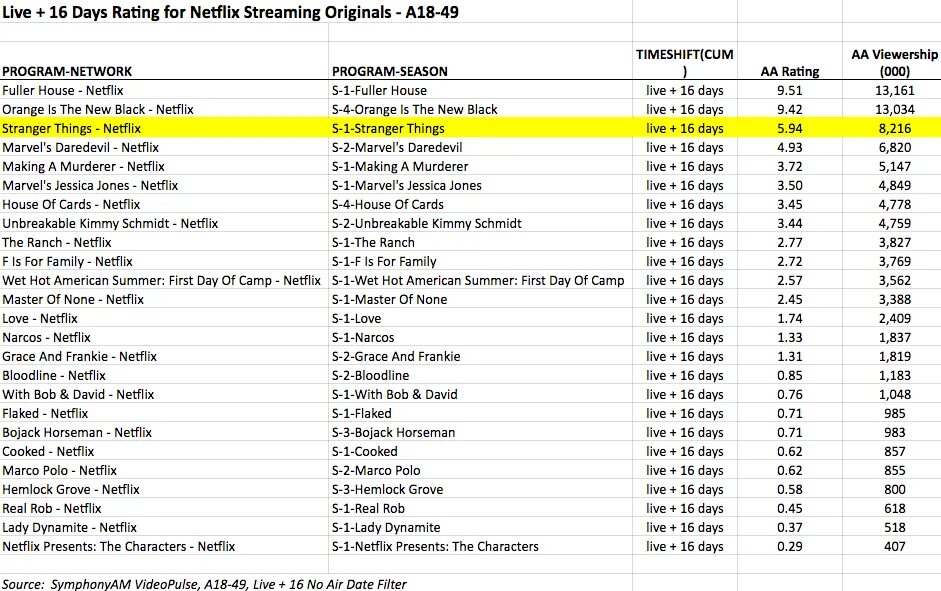Viewport: 941px width, 591px height.
Task: Select the SymphonyAM VideoPulse source note
Action: [x=204, y=584]
